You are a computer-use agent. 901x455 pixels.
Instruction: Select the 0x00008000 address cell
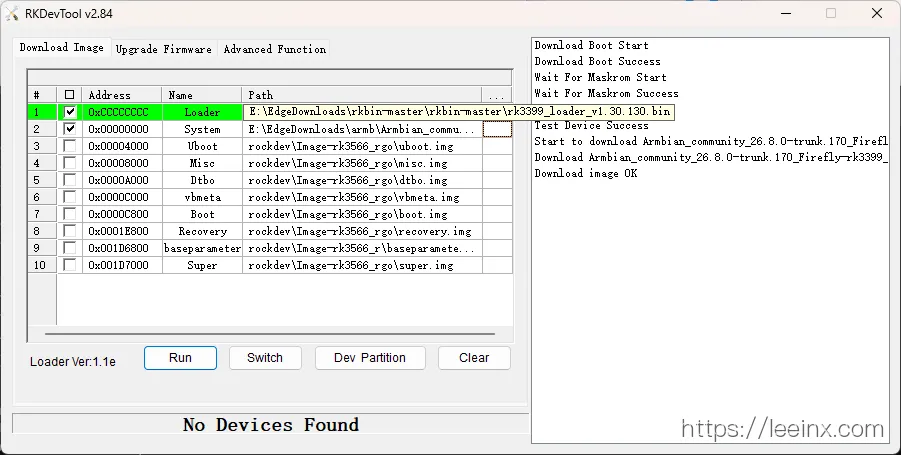122,163
